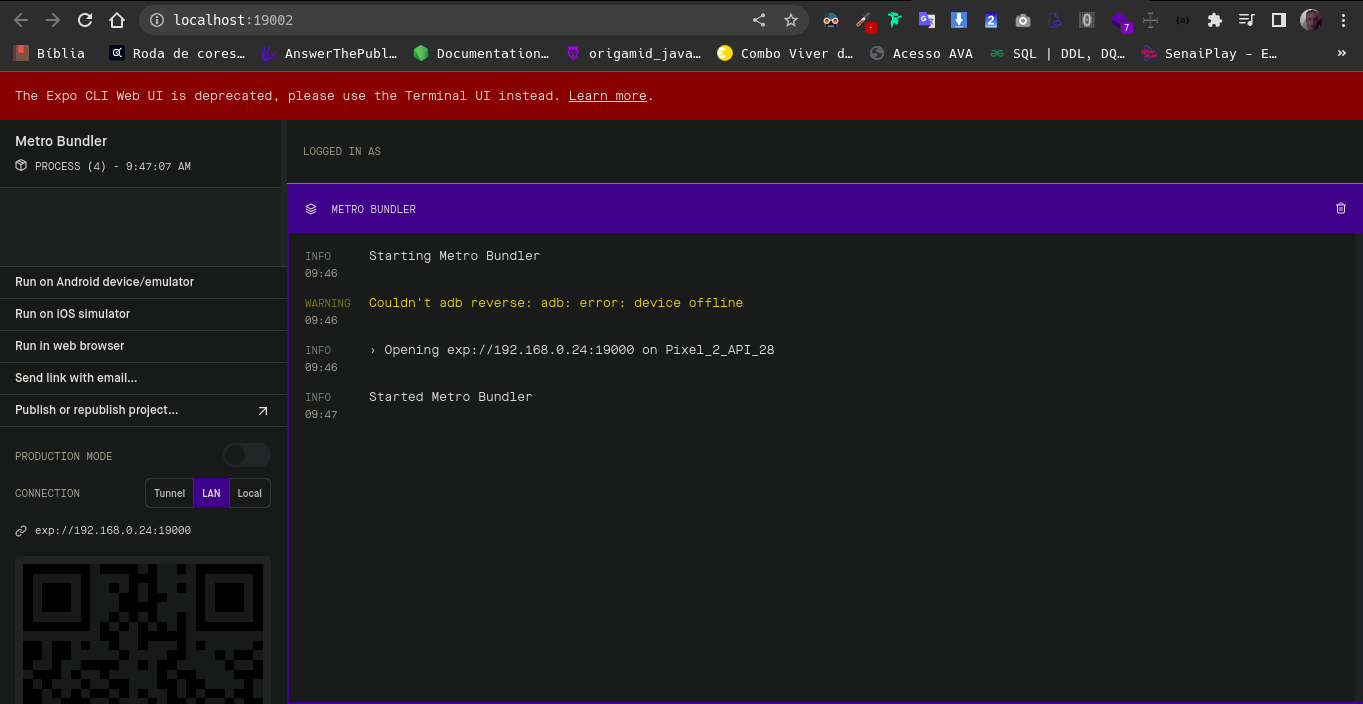Select Tunnel connection type
The width and height of the screenshot is (1363, 704).
tap(169, 493)
